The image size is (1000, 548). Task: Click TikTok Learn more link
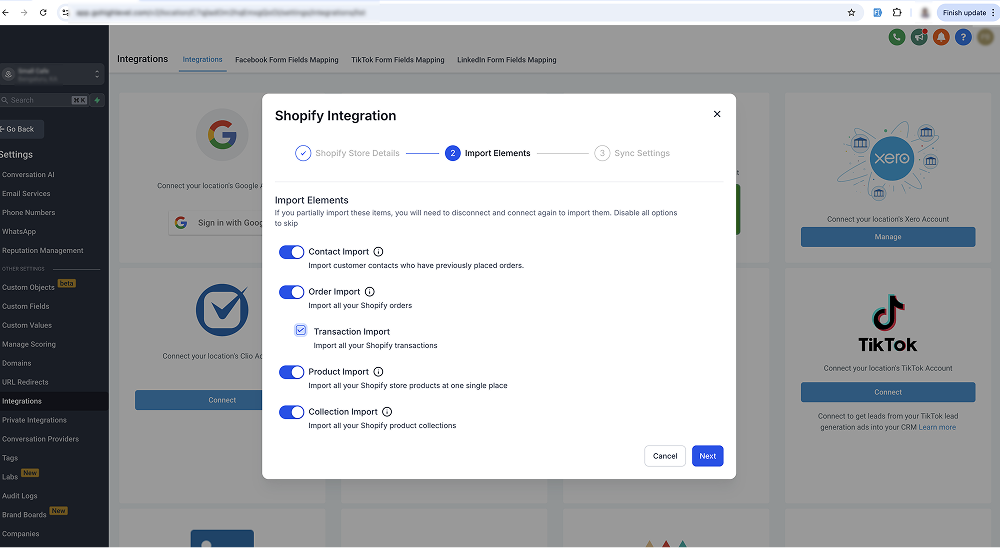937,427
